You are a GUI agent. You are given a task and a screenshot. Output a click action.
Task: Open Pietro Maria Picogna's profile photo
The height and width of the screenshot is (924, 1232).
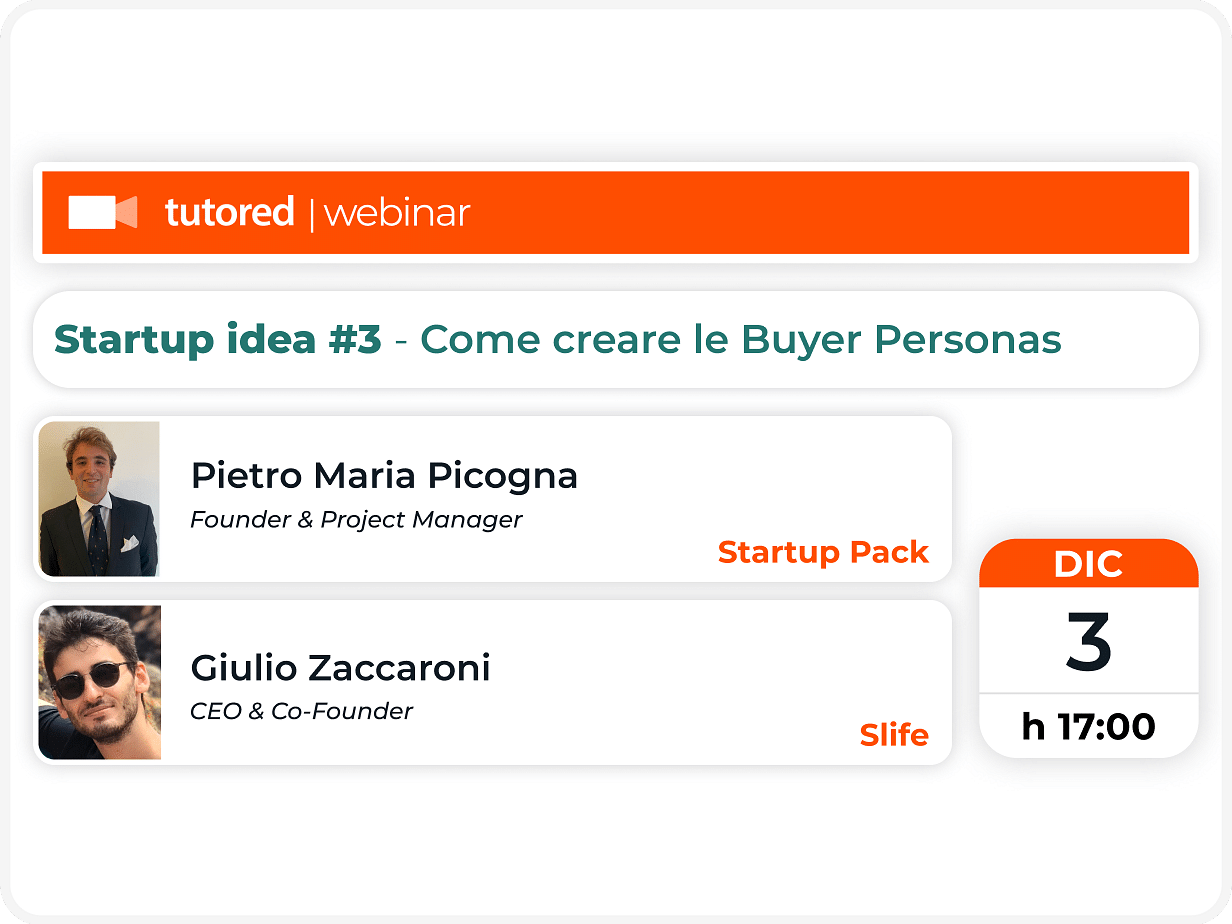coord(99,499)
